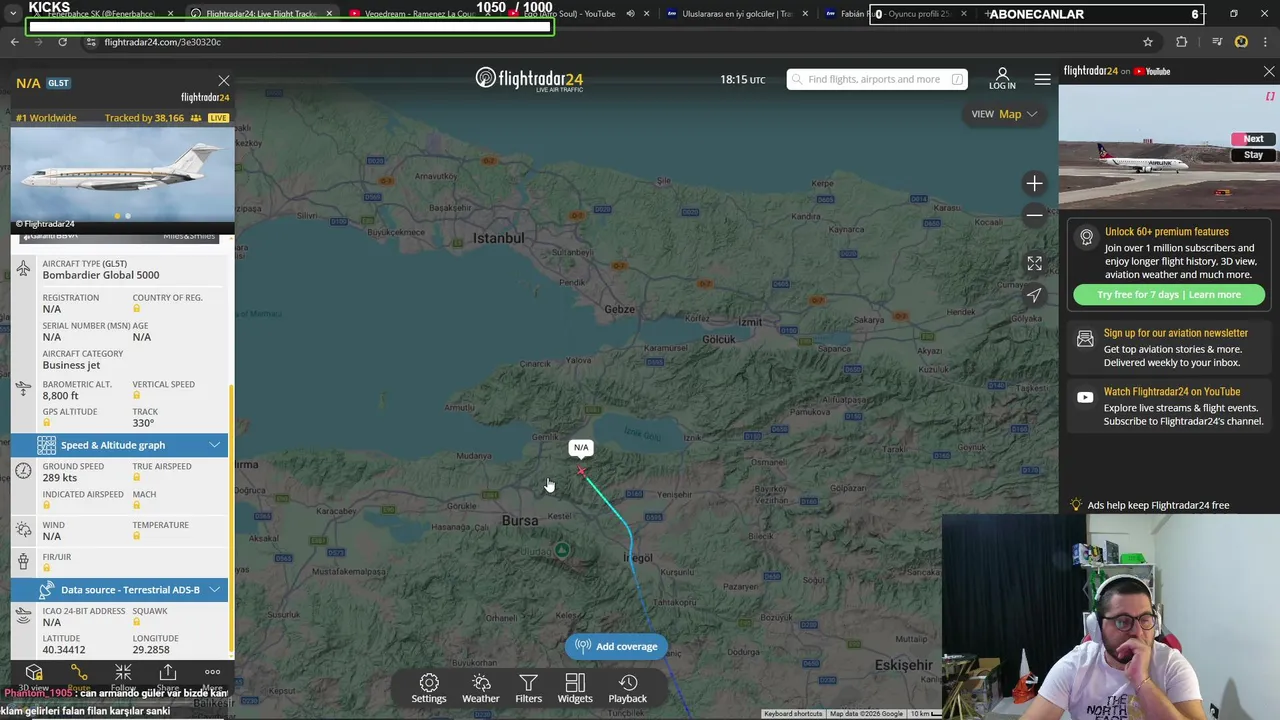Click Stay on the YouTube video overlay
Screen dimensions: 1280x720
(1253, 155)
